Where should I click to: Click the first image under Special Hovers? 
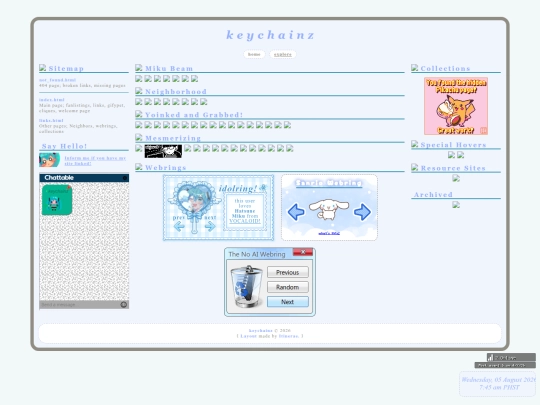click(x=451, y=155)
